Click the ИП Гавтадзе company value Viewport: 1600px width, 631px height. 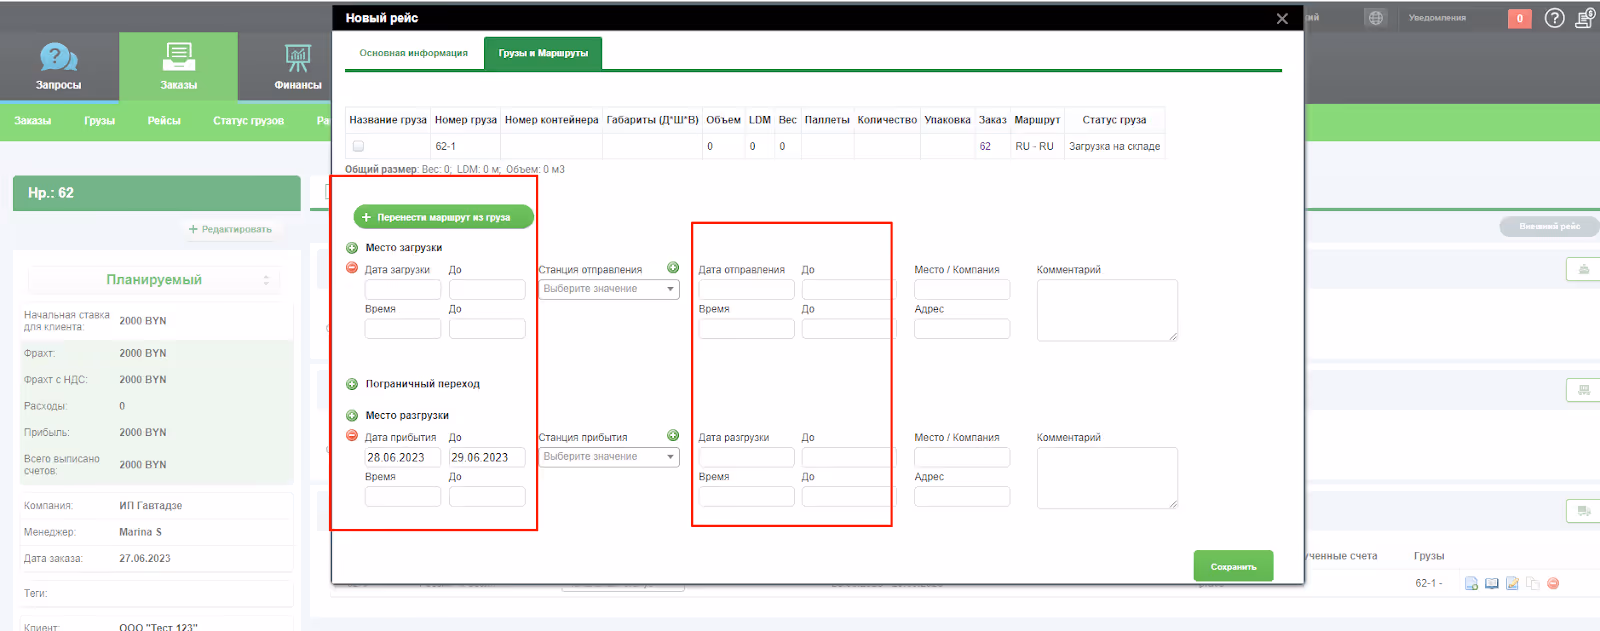tap(150, 506)
